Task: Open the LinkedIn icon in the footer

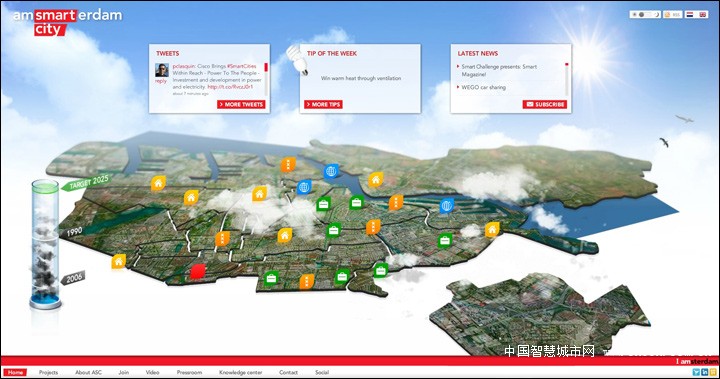Action: (x=705, y=372)
